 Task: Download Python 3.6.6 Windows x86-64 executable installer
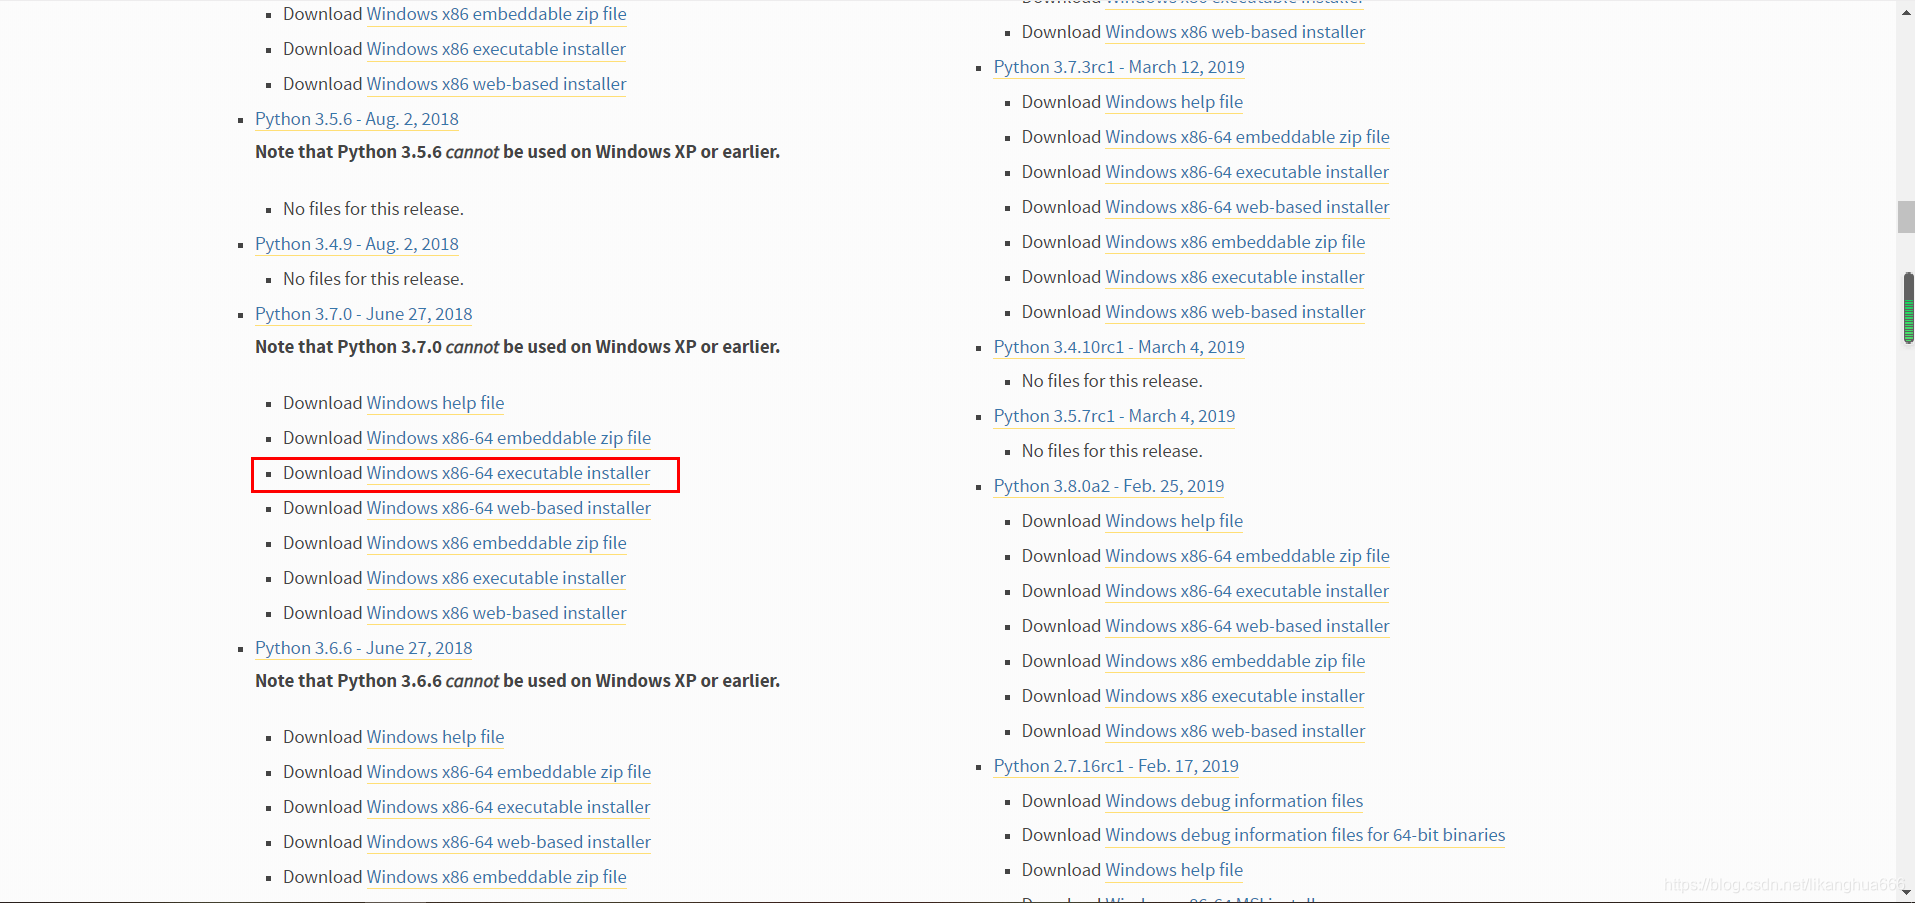508,807
